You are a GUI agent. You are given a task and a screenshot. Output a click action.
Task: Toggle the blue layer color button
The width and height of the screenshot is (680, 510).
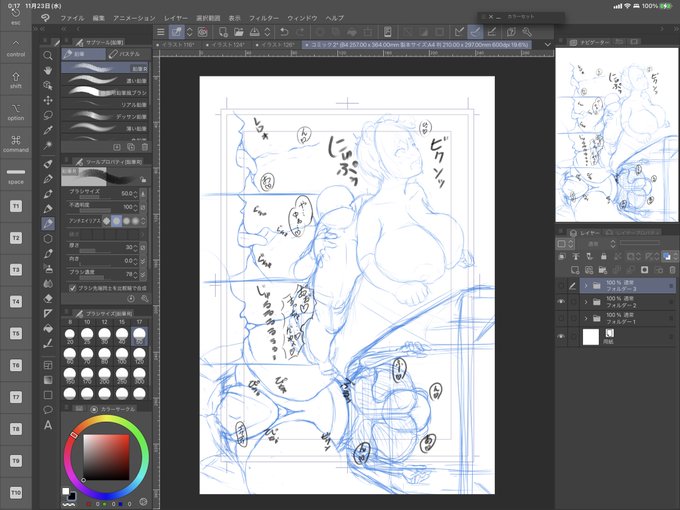666,256
